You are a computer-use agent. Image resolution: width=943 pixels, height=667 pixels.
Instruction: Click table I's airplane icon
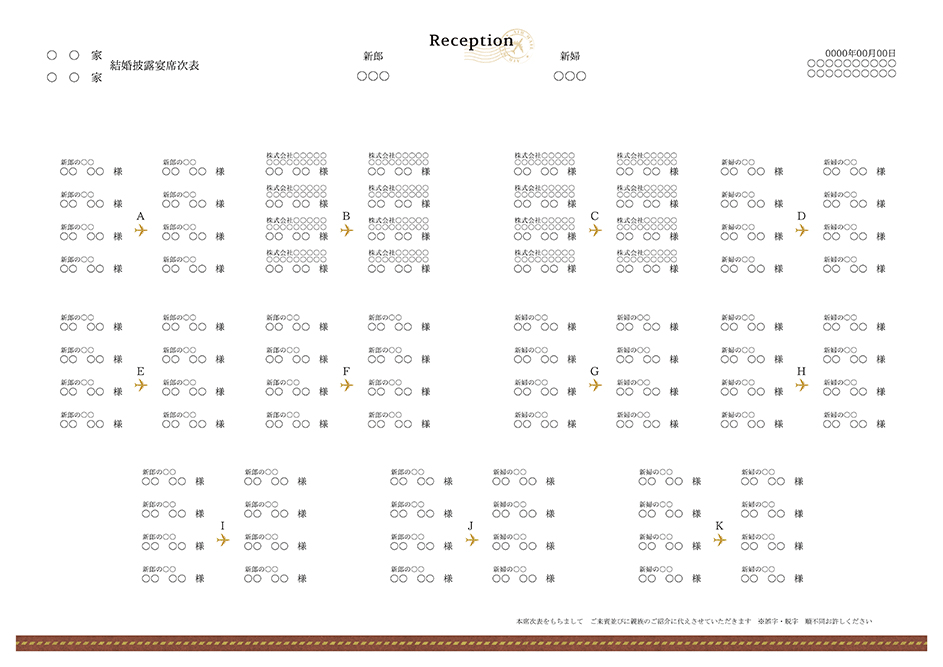(222, 540)
